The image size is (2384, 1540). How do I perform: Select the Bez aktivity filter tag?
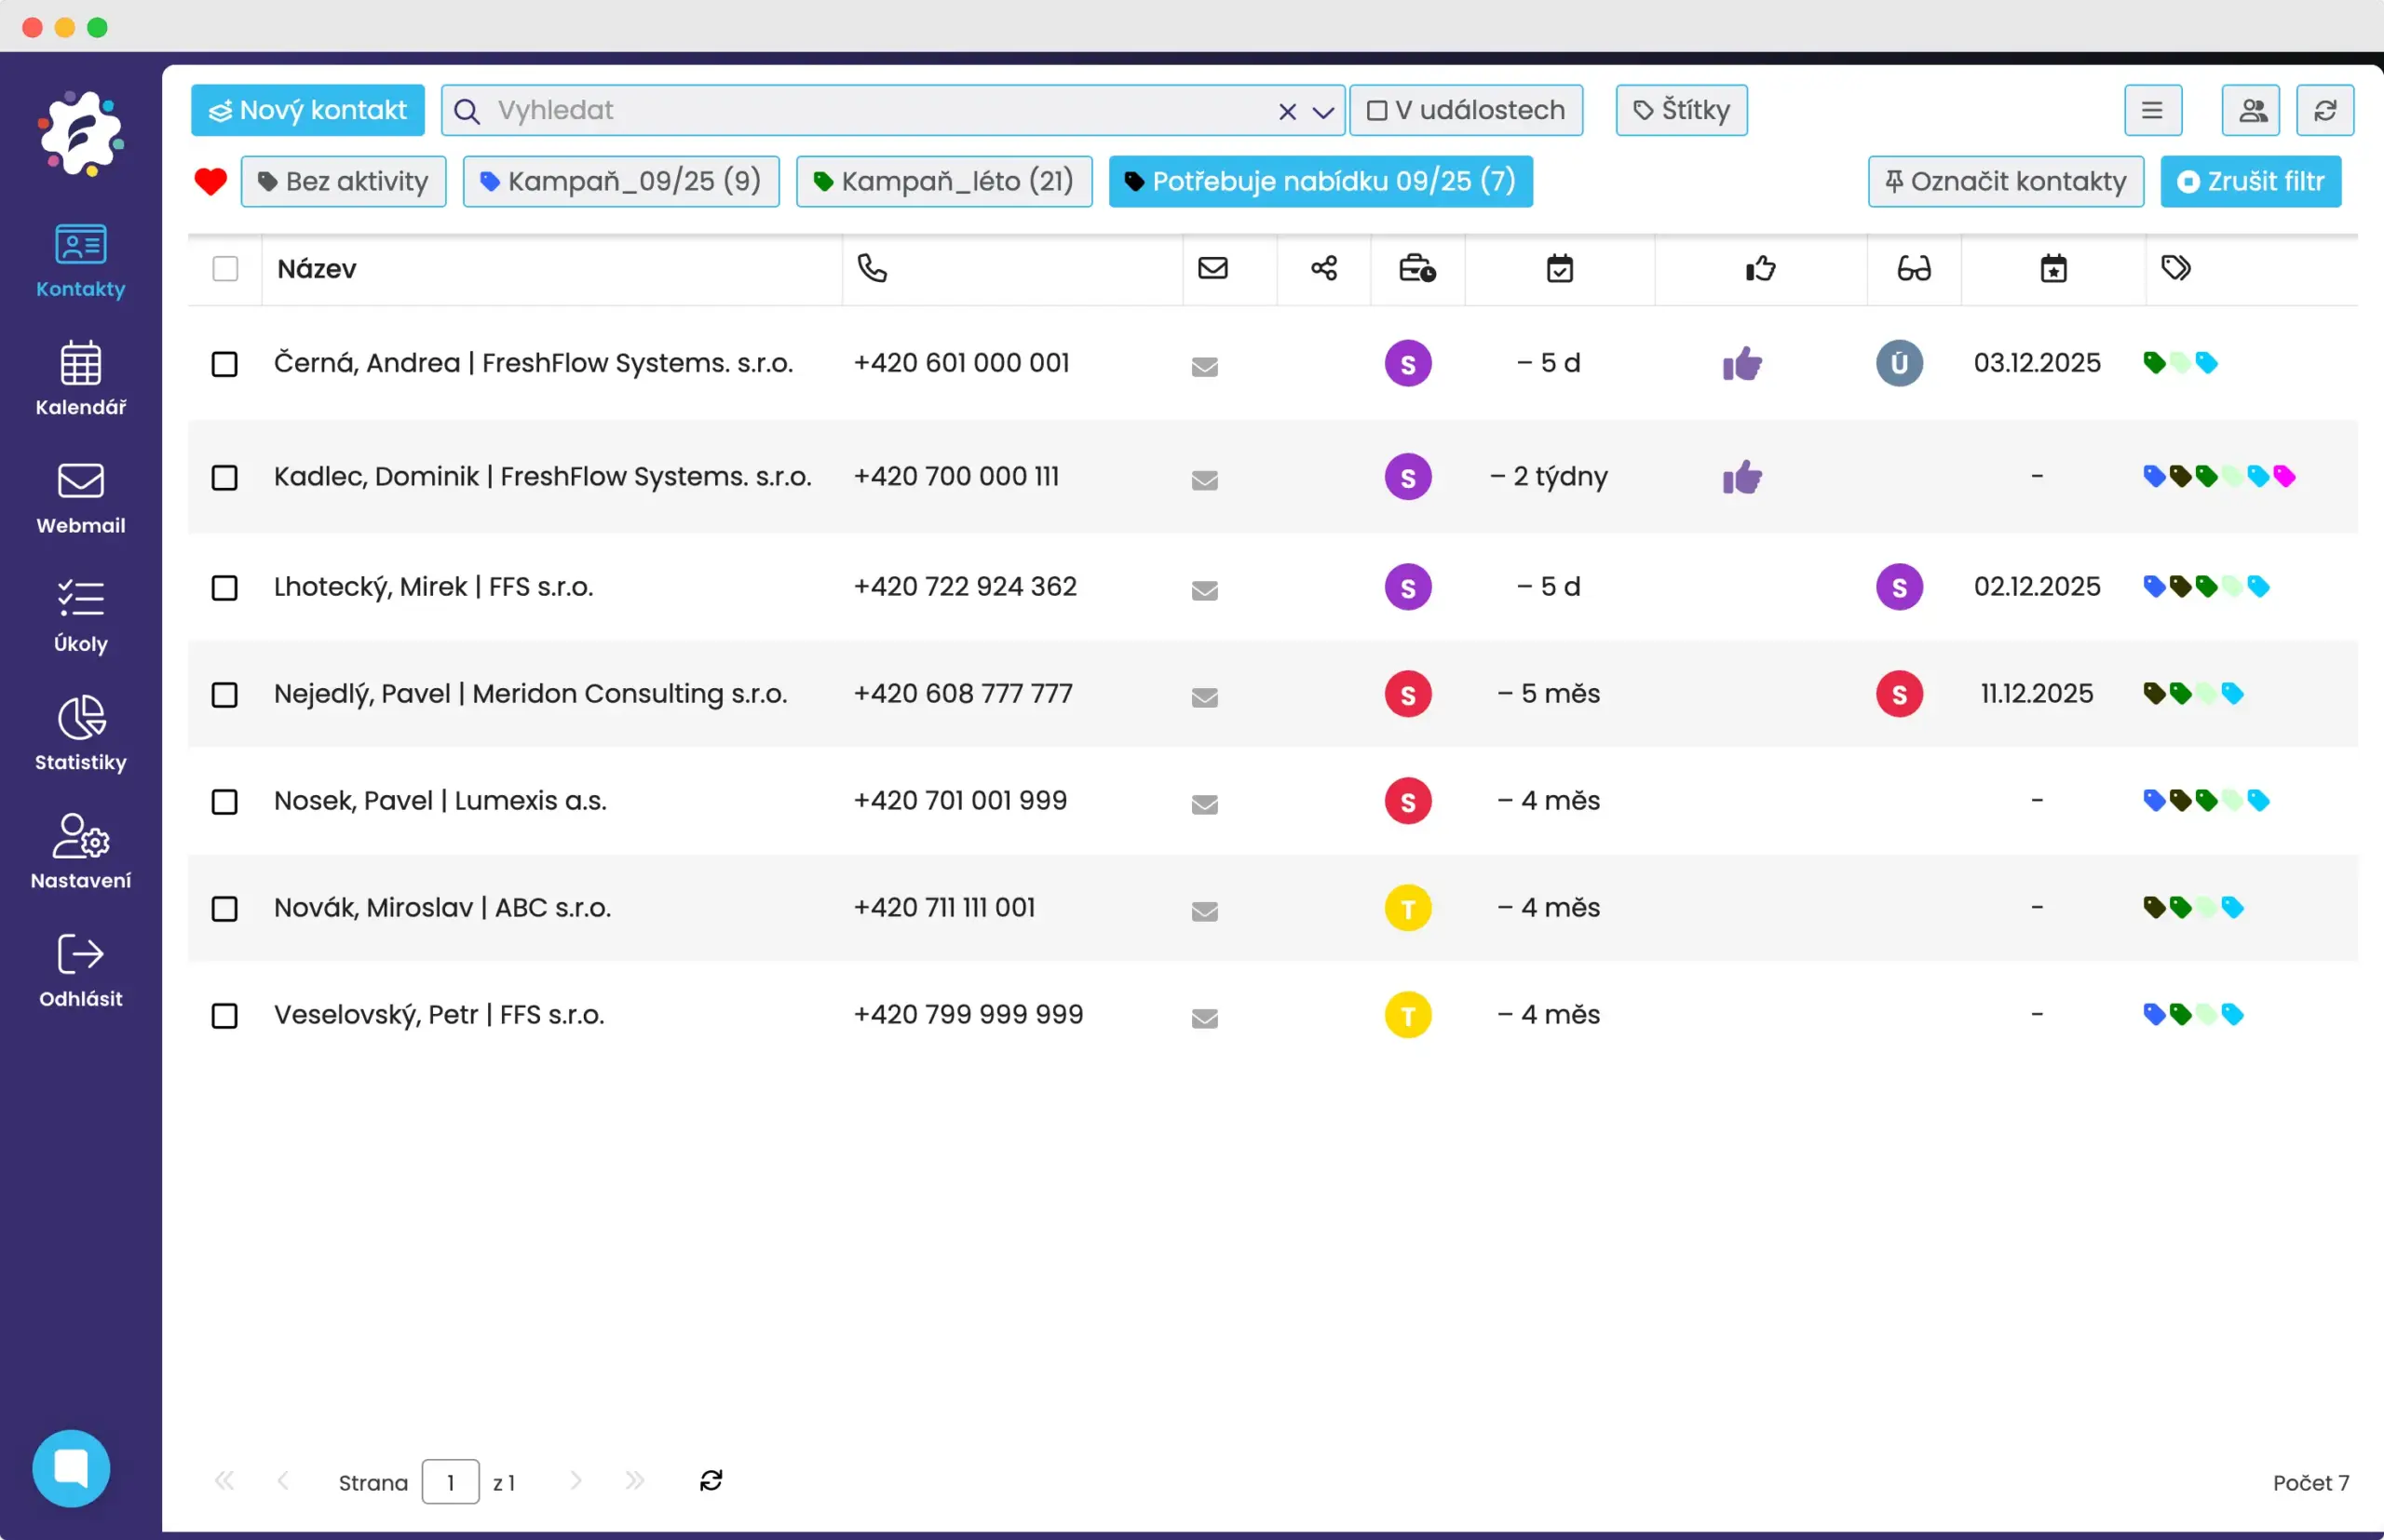click(343, 181)
